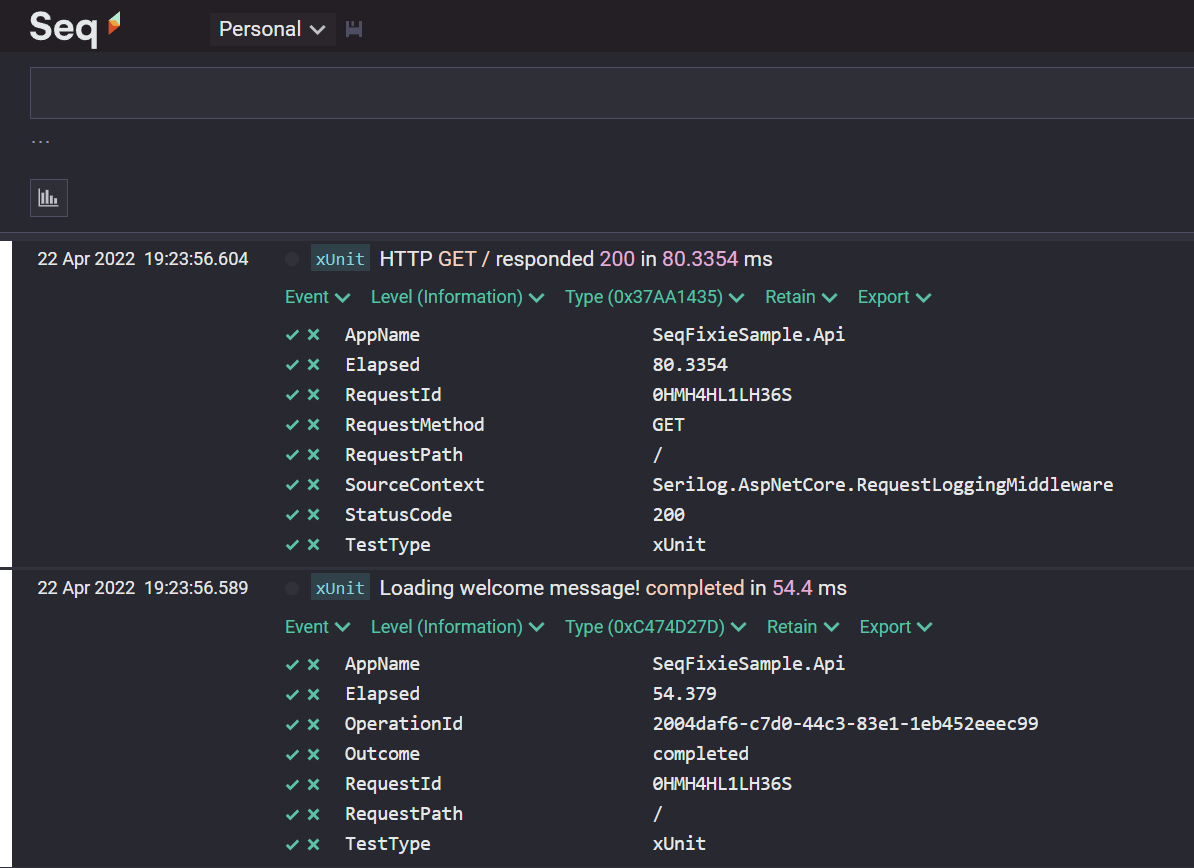Click X to exclude Elapsed 80.3354
This screenshot has height=868, width=1194.
(x=313, y=365)
